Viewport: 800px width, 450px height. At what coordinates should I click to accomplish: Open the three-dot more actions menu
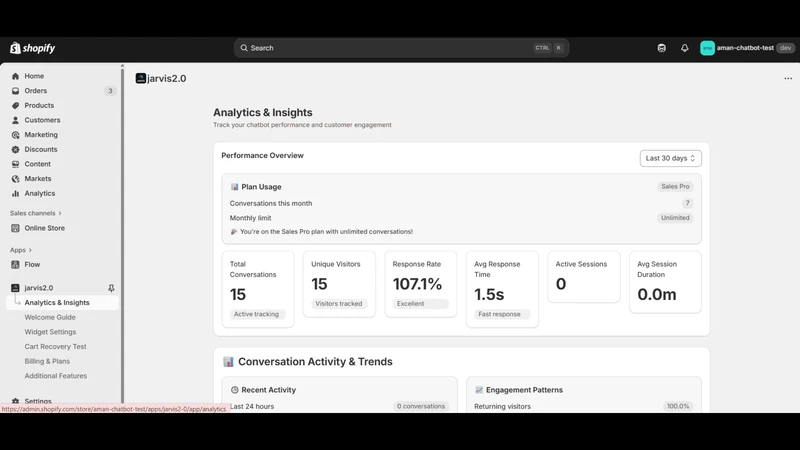pos(788,79)
